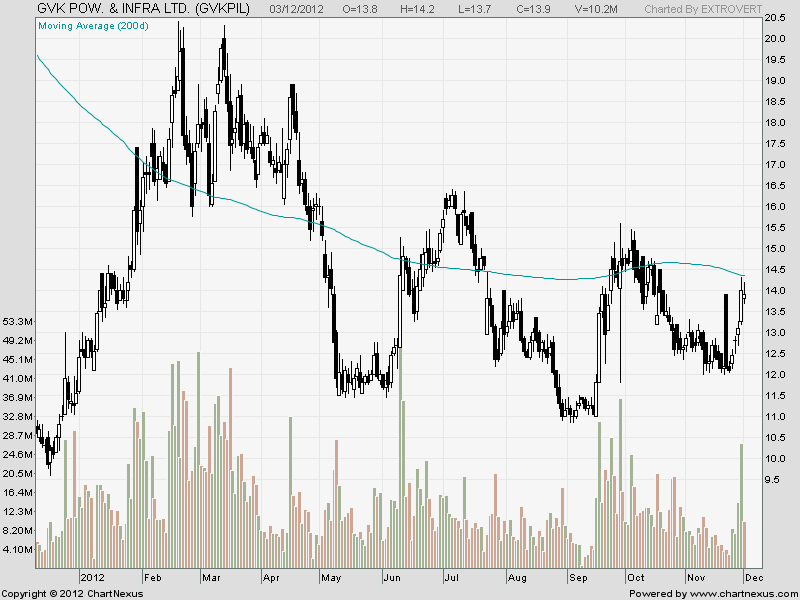Click the 4.10M volume label on the left axis

coord(19,550)
